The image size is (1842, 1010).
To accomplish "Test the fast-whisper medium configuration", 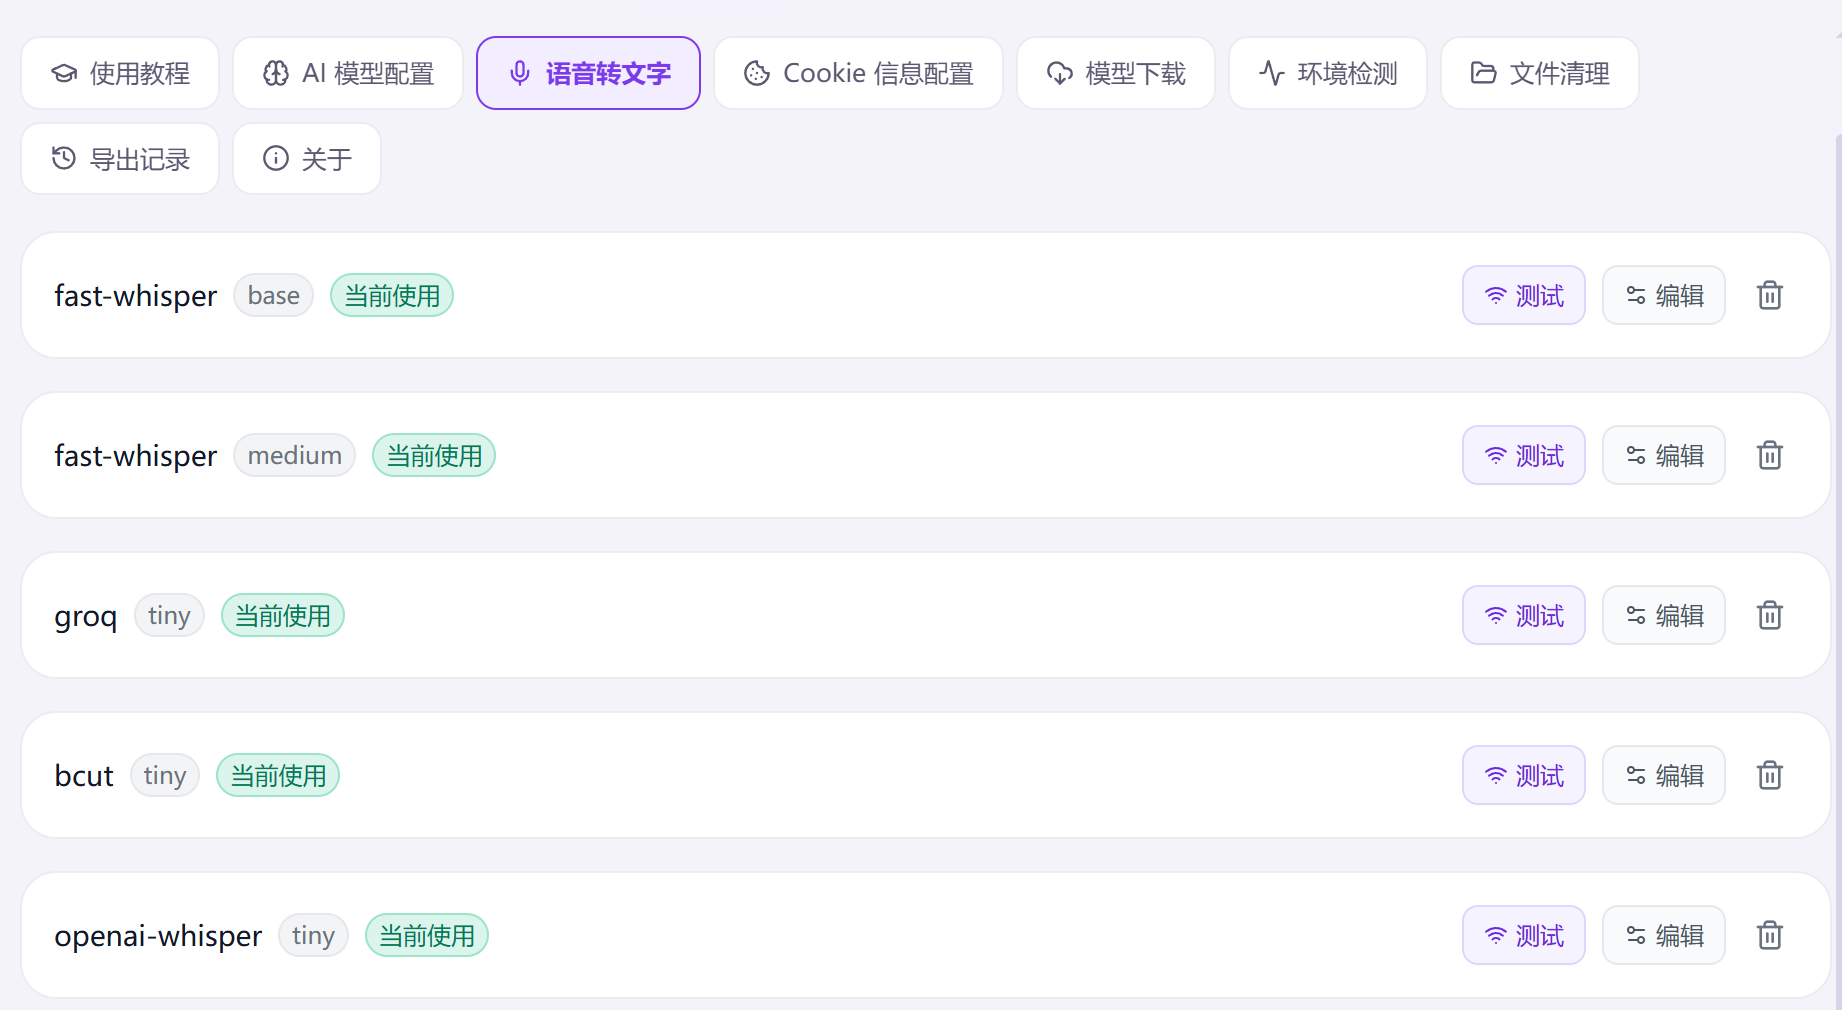I will click(1524, 455).
